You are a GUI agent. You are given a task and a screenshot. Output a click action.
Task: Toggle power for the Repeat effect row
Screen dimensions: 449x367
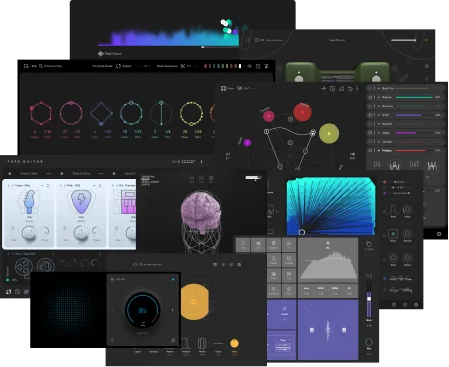pos(370,97)
